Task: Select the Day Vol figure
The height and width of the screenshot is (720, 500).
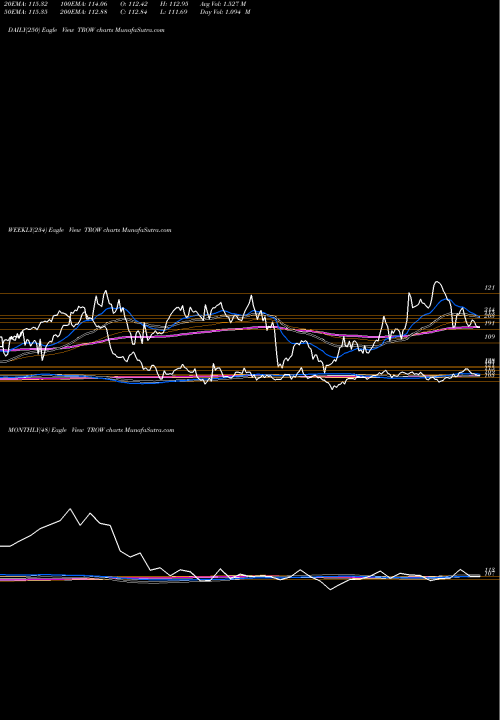Action: 225,12
